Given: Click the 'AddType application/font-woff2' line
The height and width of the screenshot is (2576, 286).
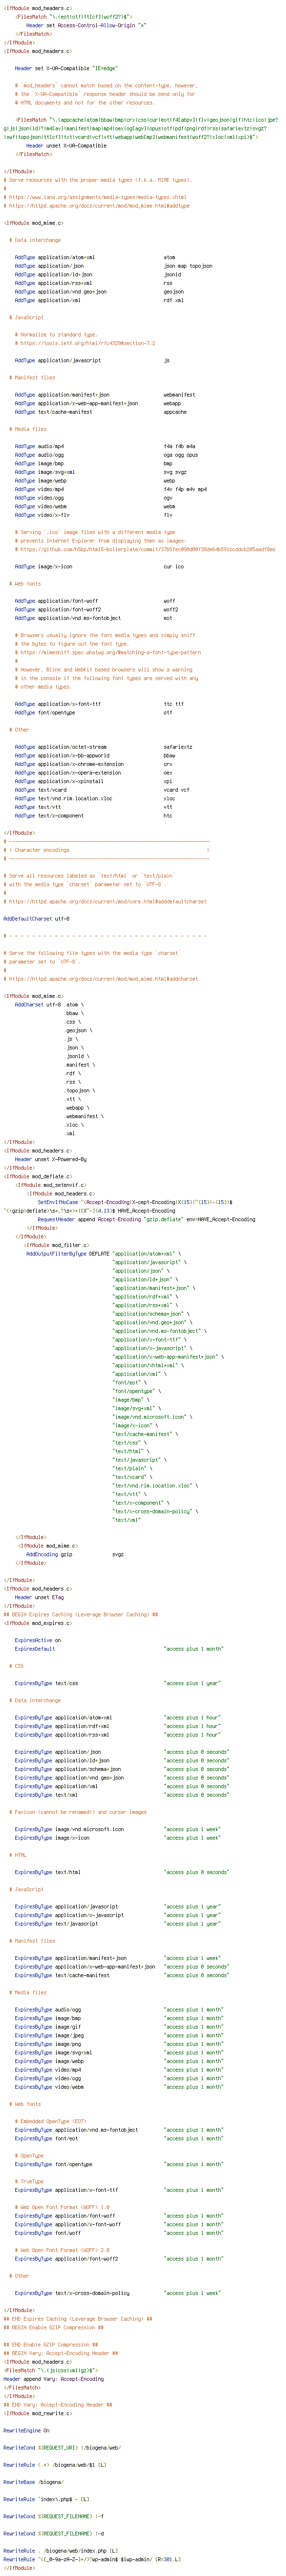Looking at the screenshot, I should 97,609.
